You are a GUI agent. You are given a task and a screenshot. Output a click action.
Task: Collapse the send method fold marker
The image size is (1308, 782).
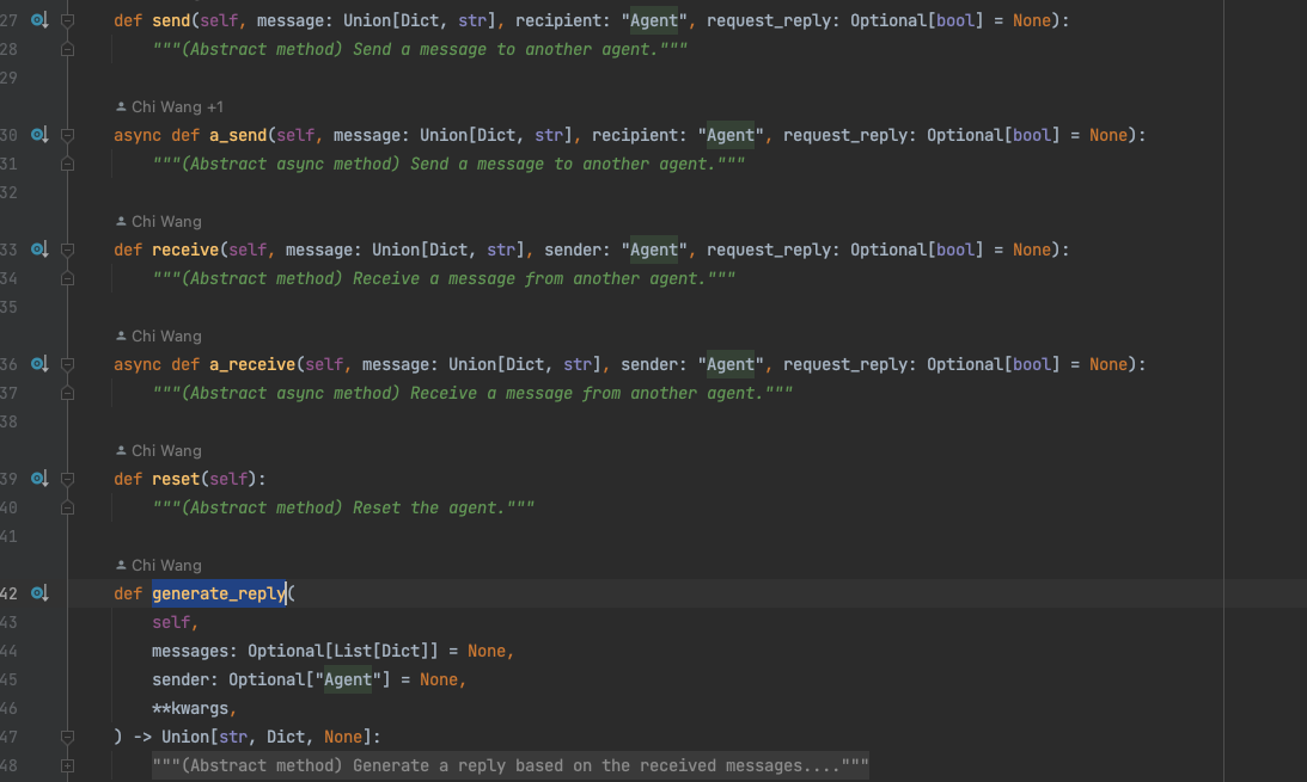pos(68,20)
